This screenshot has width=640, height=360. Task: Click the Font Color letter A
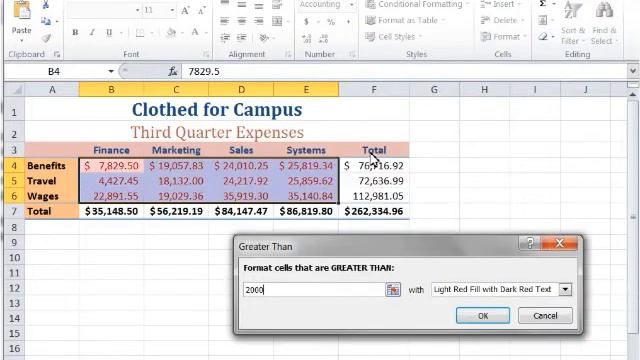coord(195,33)
